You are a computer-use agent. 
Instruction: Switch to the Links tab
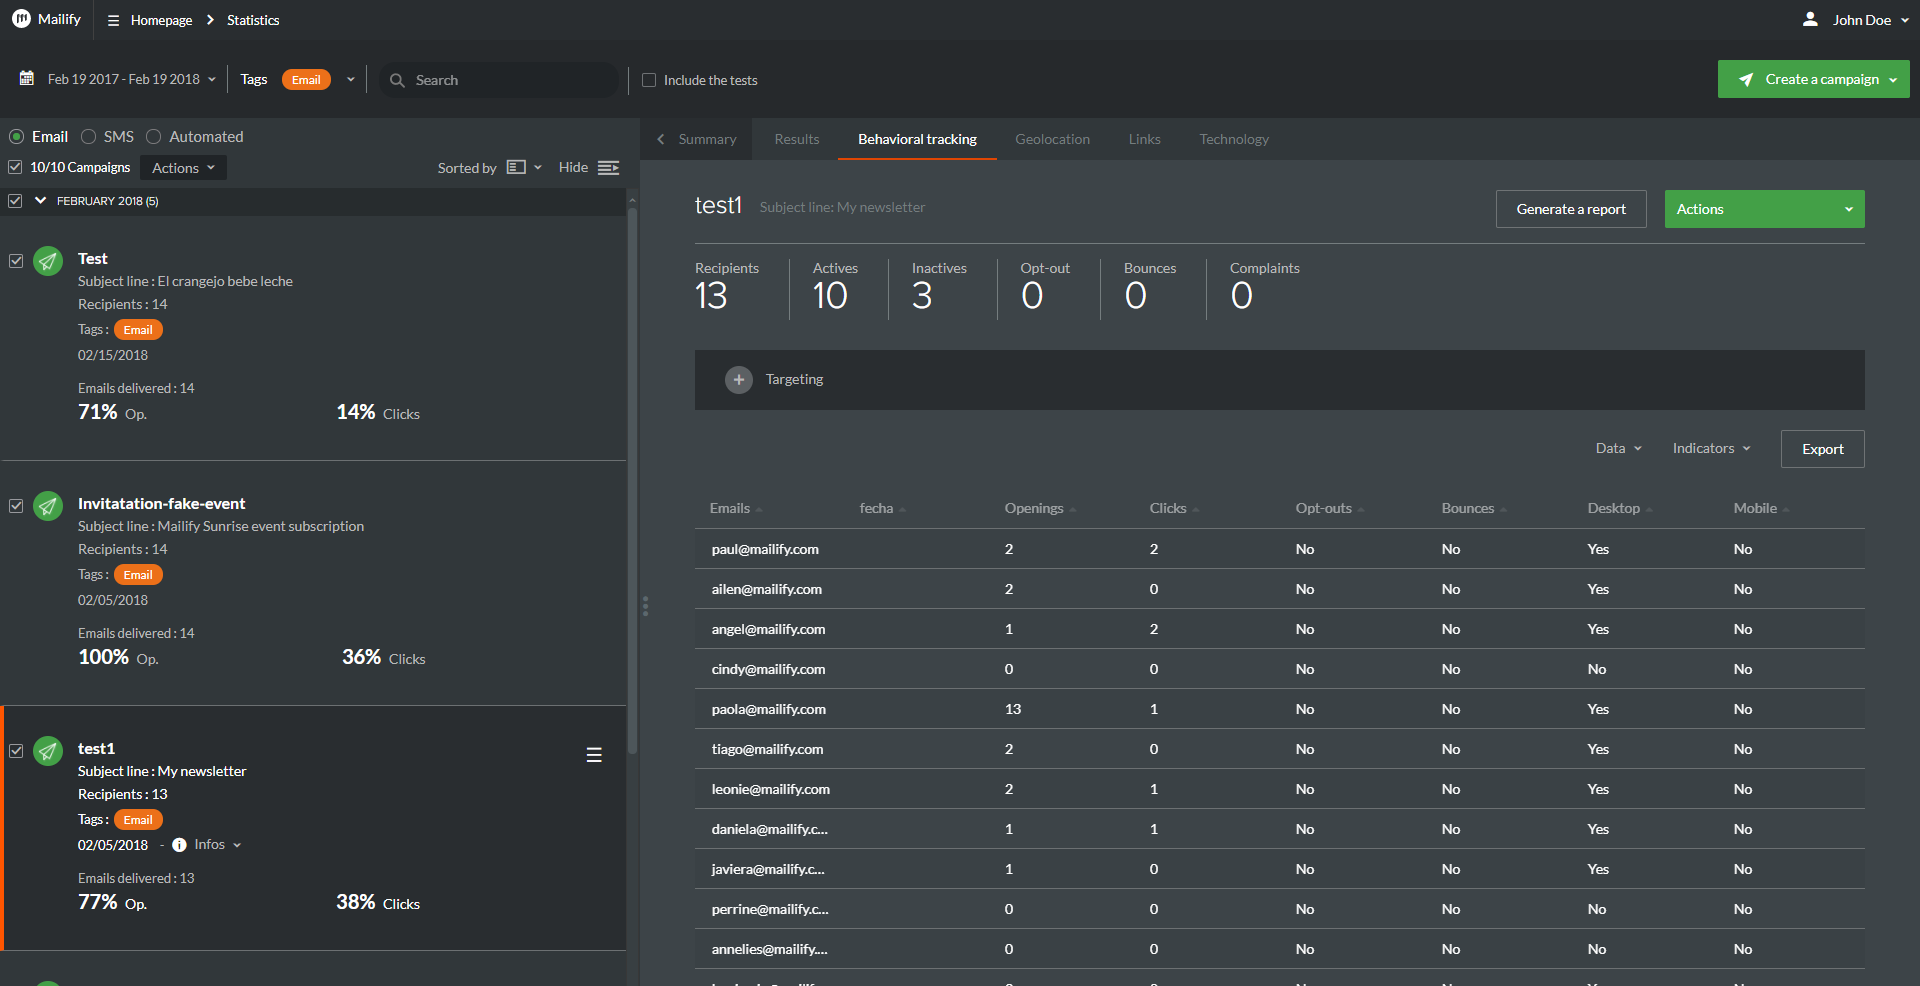(x=1144, y=139)
